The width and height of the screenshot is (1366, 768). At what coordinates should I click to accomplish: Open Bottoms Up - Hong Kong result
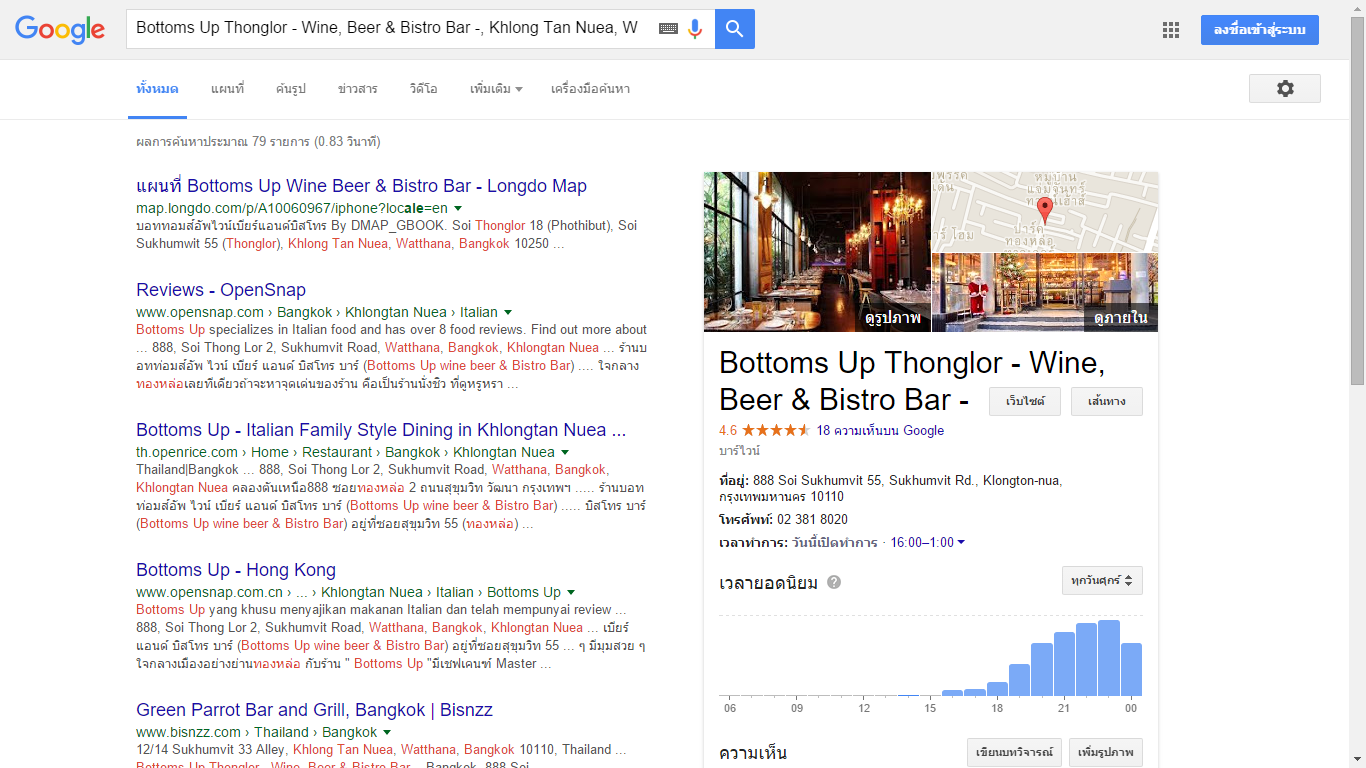(x=236, y=570)
